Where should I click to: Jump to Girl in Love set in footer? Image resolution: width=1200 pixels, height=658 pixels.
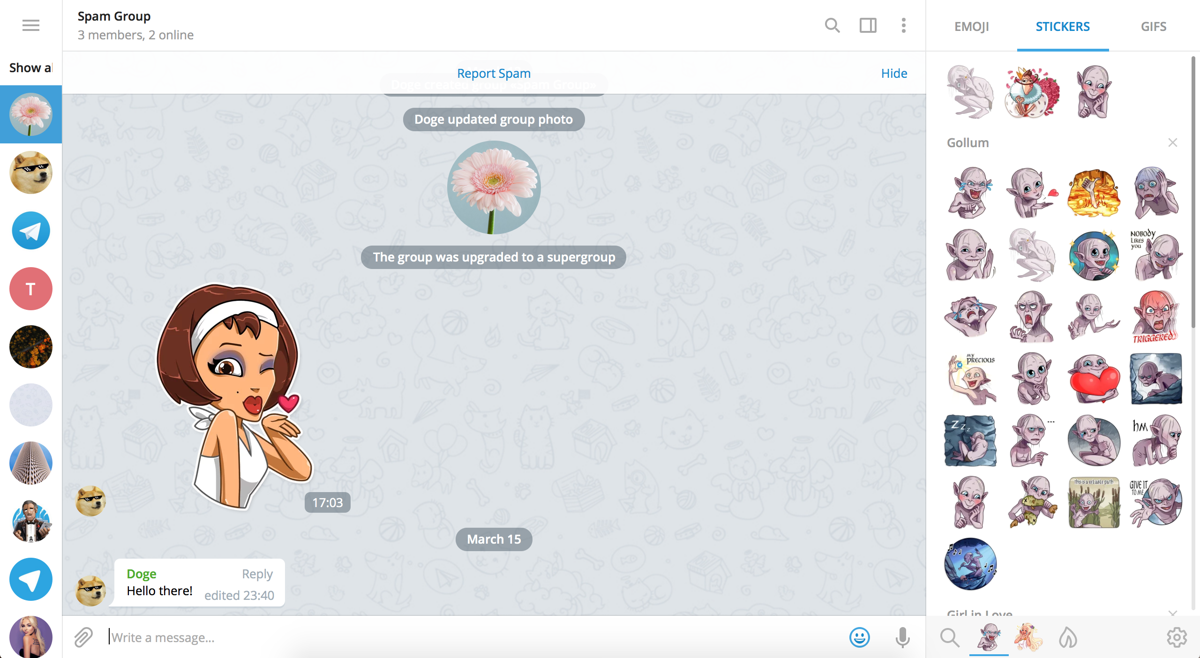click(x=1028, y=636)
